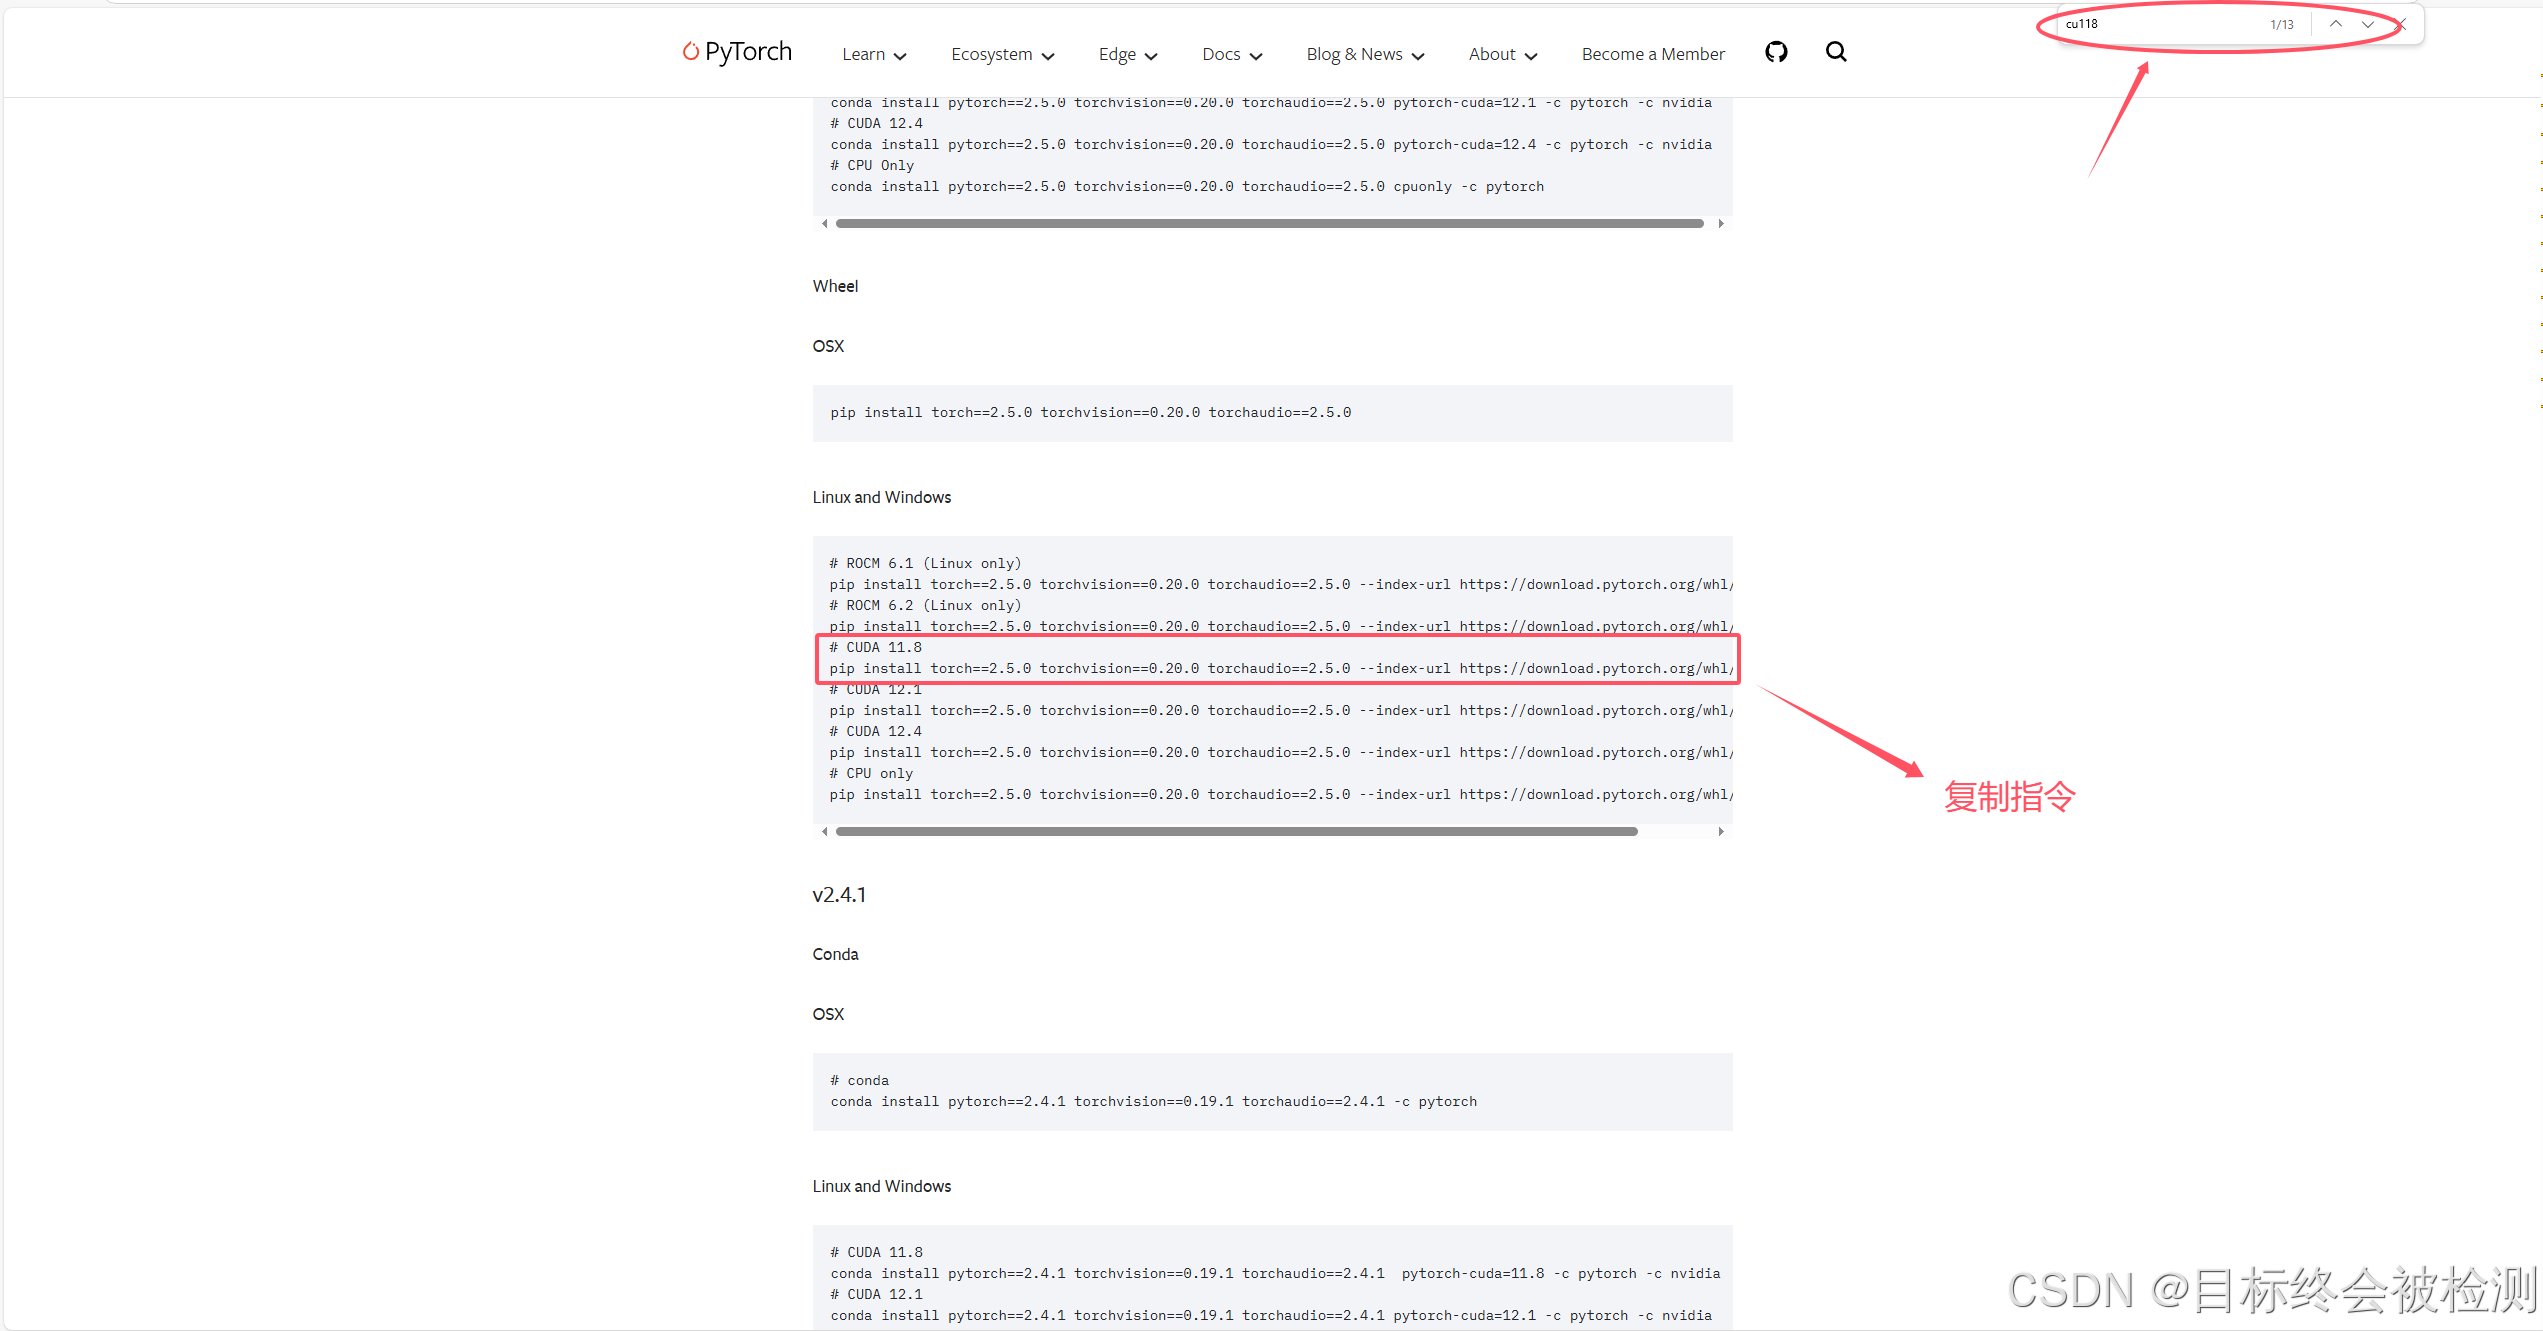Click the right scroll arrow of the top code block
The width and height of the screenshot is (2543, 1331).
click(x=1721, y=223)
